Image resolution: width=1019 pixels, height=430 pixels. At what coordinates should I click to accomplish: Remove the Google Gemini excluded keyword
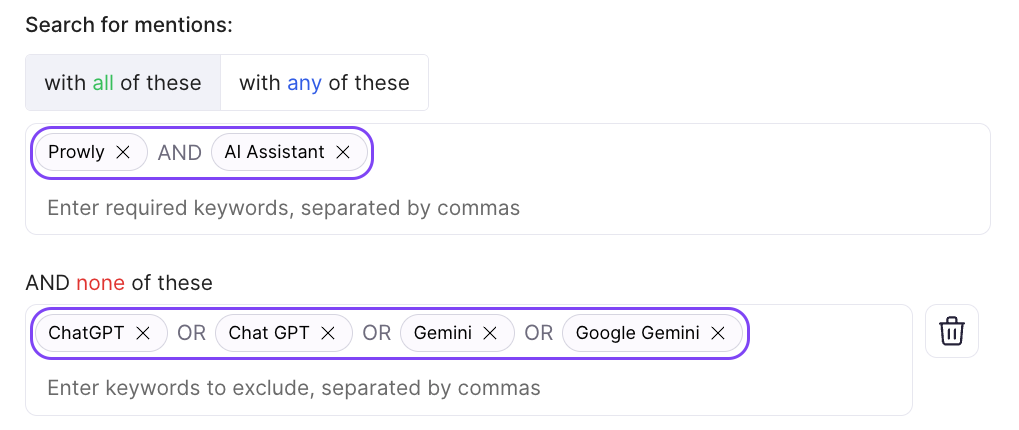(718, 333)
